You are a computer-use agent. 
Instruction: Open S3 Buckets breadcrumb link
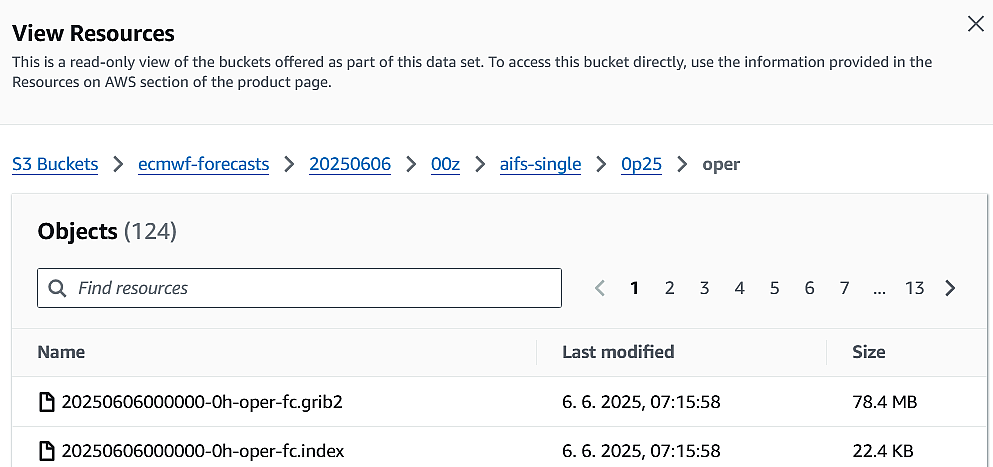pyautogui.click(x=55, y=165)
